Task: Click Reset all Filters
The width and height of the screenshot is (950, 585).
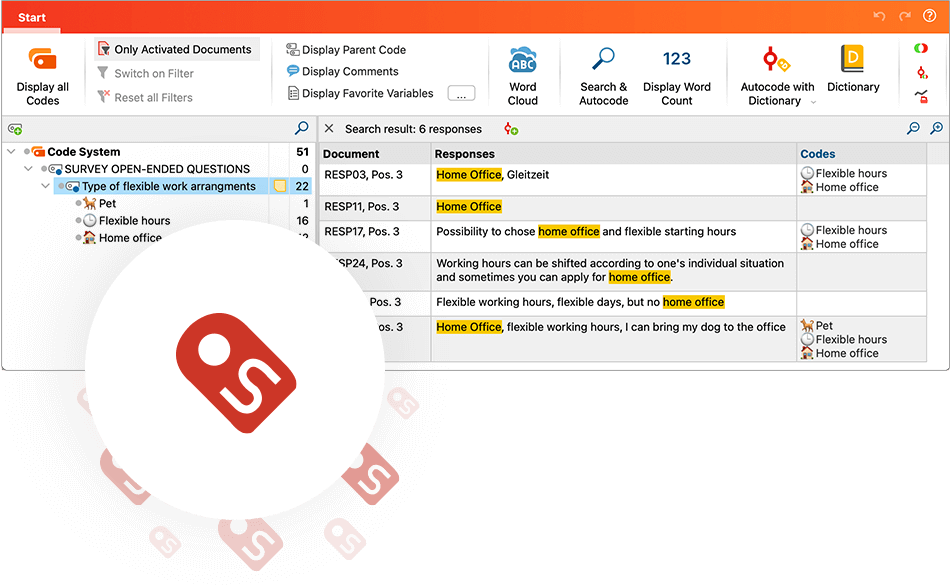Action: (x=145, y=98)
